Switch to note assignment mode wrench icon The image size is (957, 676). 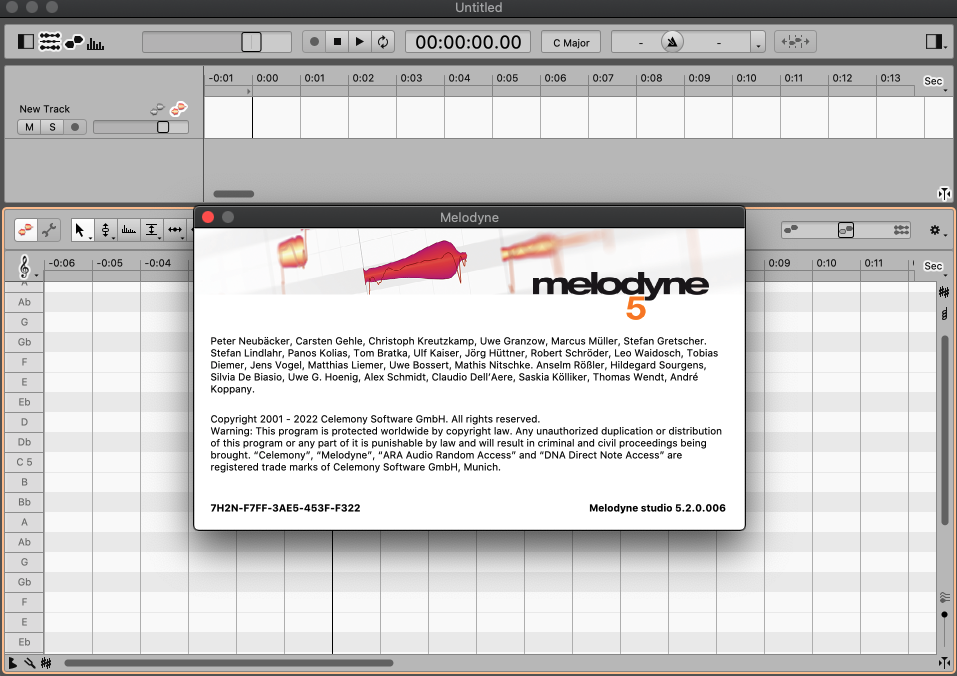(x=49, y=230)
